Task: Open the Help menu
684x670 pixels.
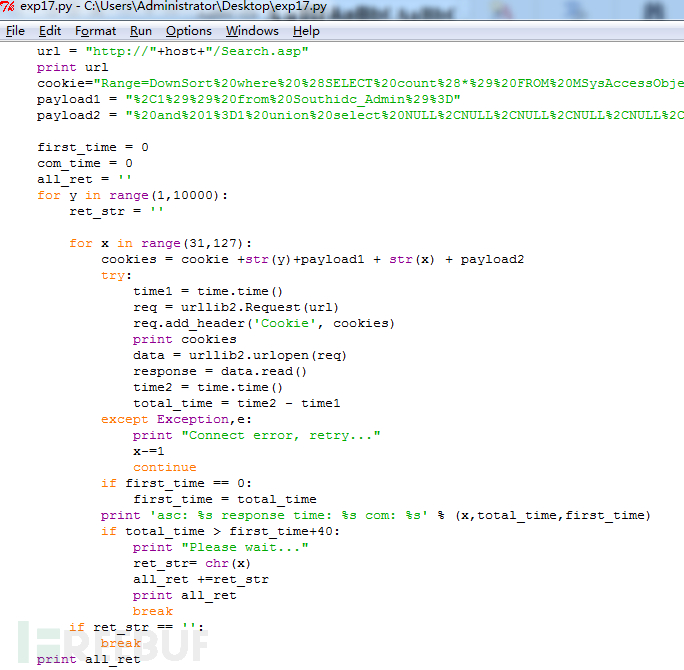Action: [x=306, y=31]
